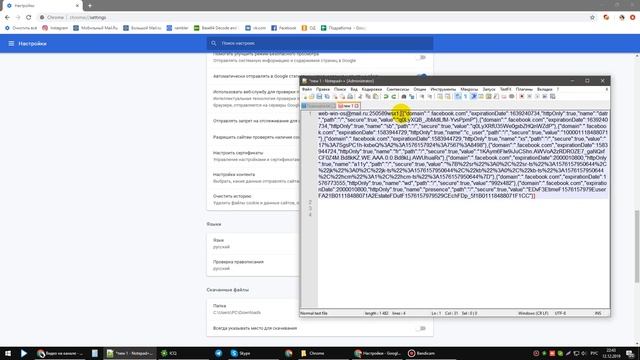Screen dimensions: 640x360
Task: Click the Paste icon in Notepad++ toolbar
Action: pos(376,96)
